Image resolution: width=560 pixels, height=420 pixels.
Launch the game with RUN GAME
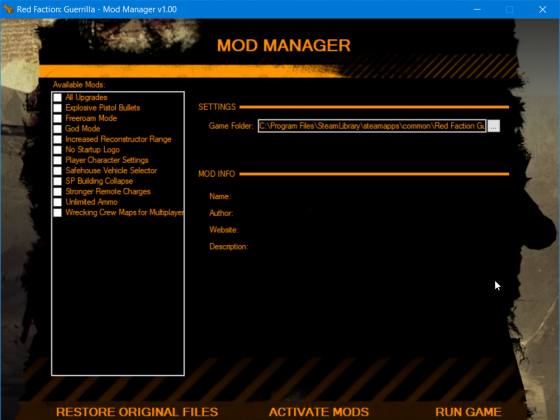(x=468, y=412)
